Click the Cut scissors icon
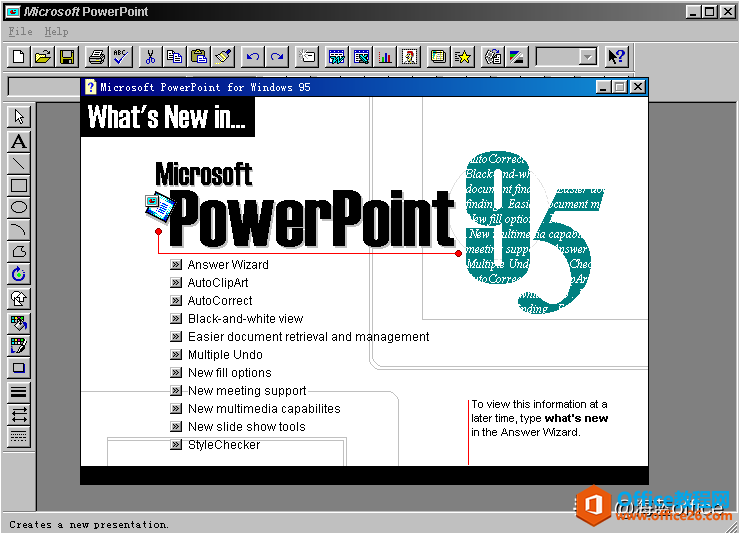This screenshot has height=533, width=739. [150, 57]
